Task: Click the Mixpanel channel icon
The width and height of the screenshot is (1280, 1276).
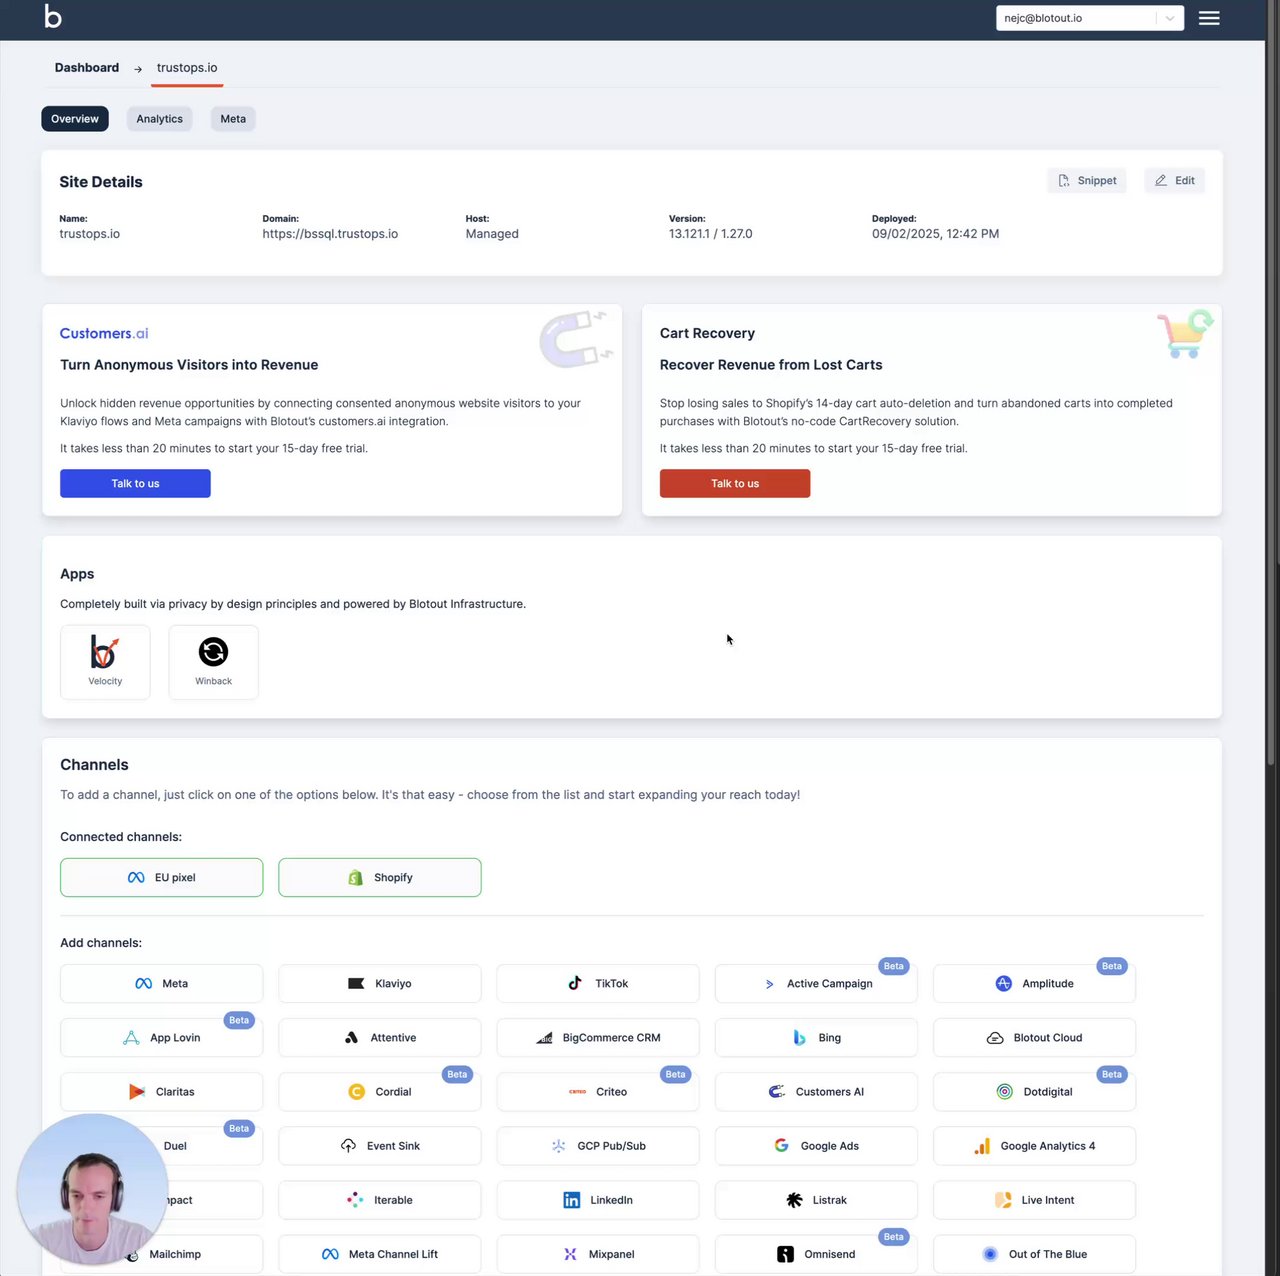Action: click(x=570, y=1254)
